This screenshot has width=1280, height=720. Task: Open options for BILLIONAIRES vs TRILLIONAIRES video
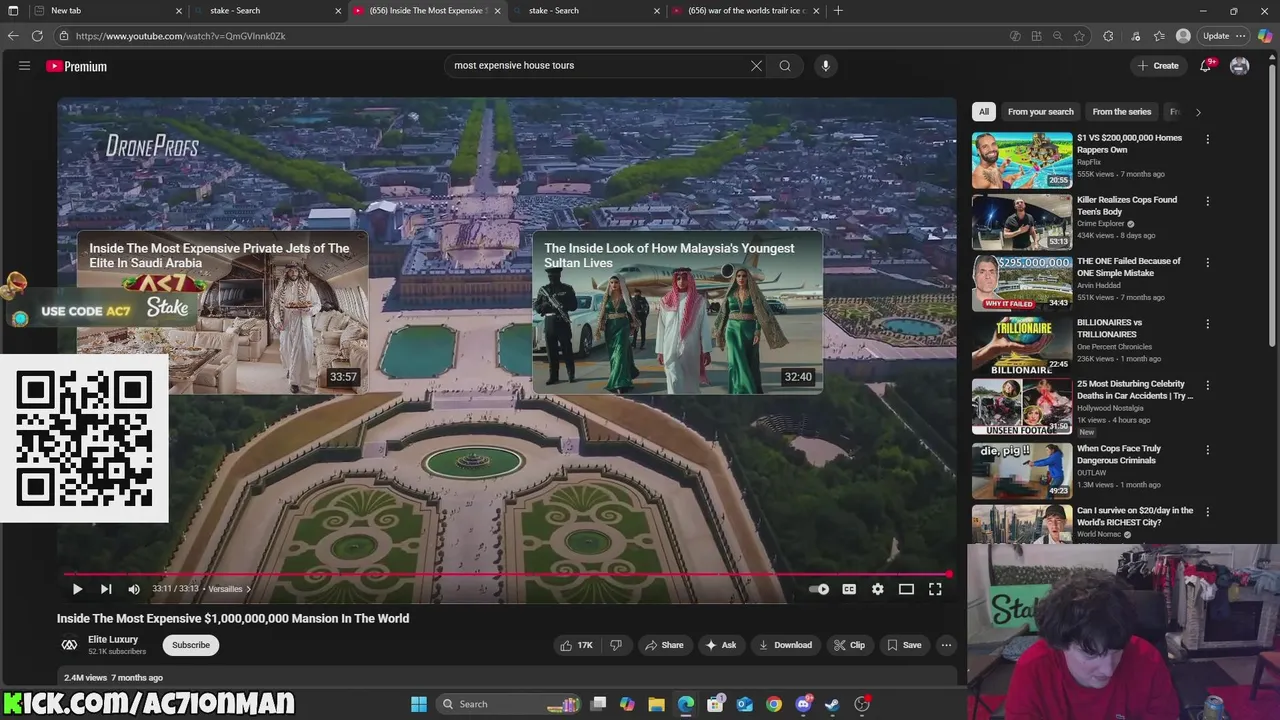tap(1207, 324)
